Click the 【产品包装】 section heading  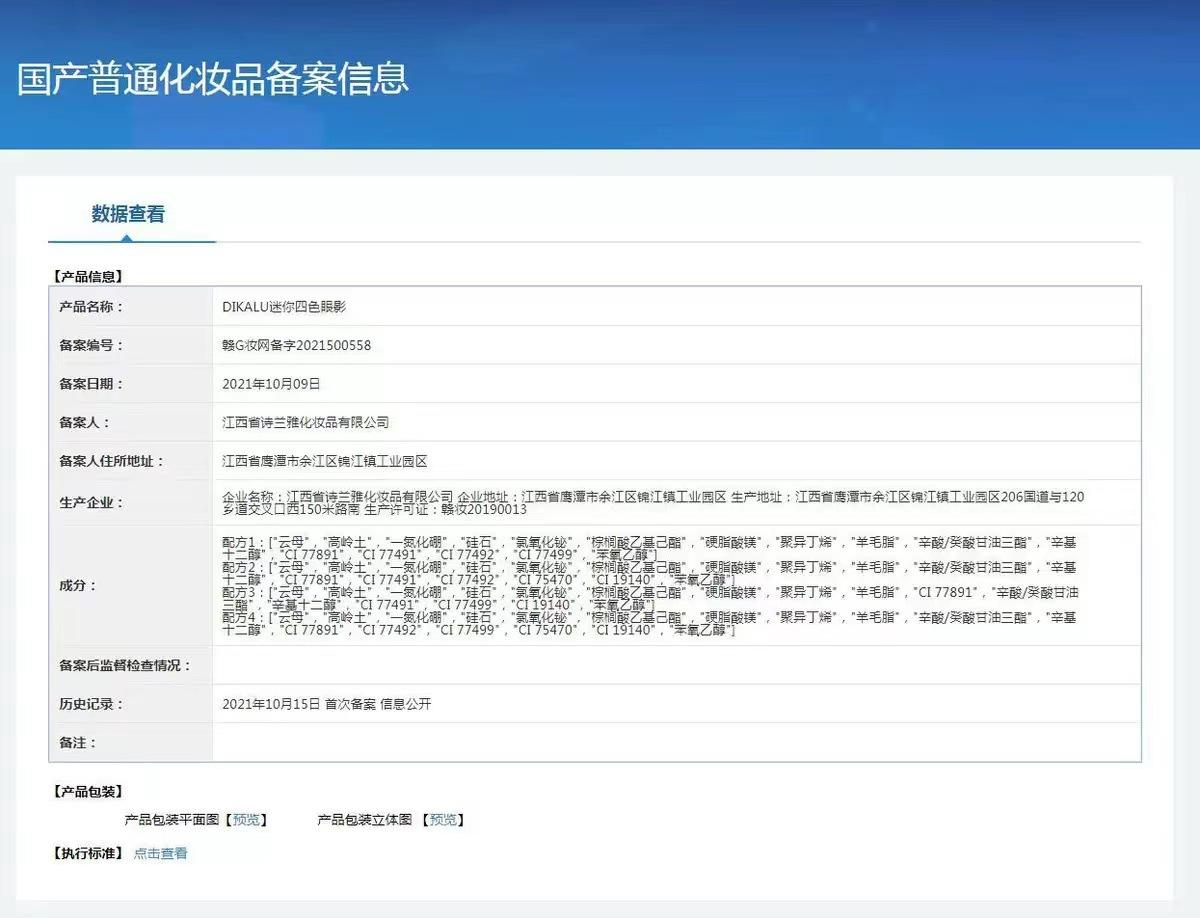click(87, 792)
